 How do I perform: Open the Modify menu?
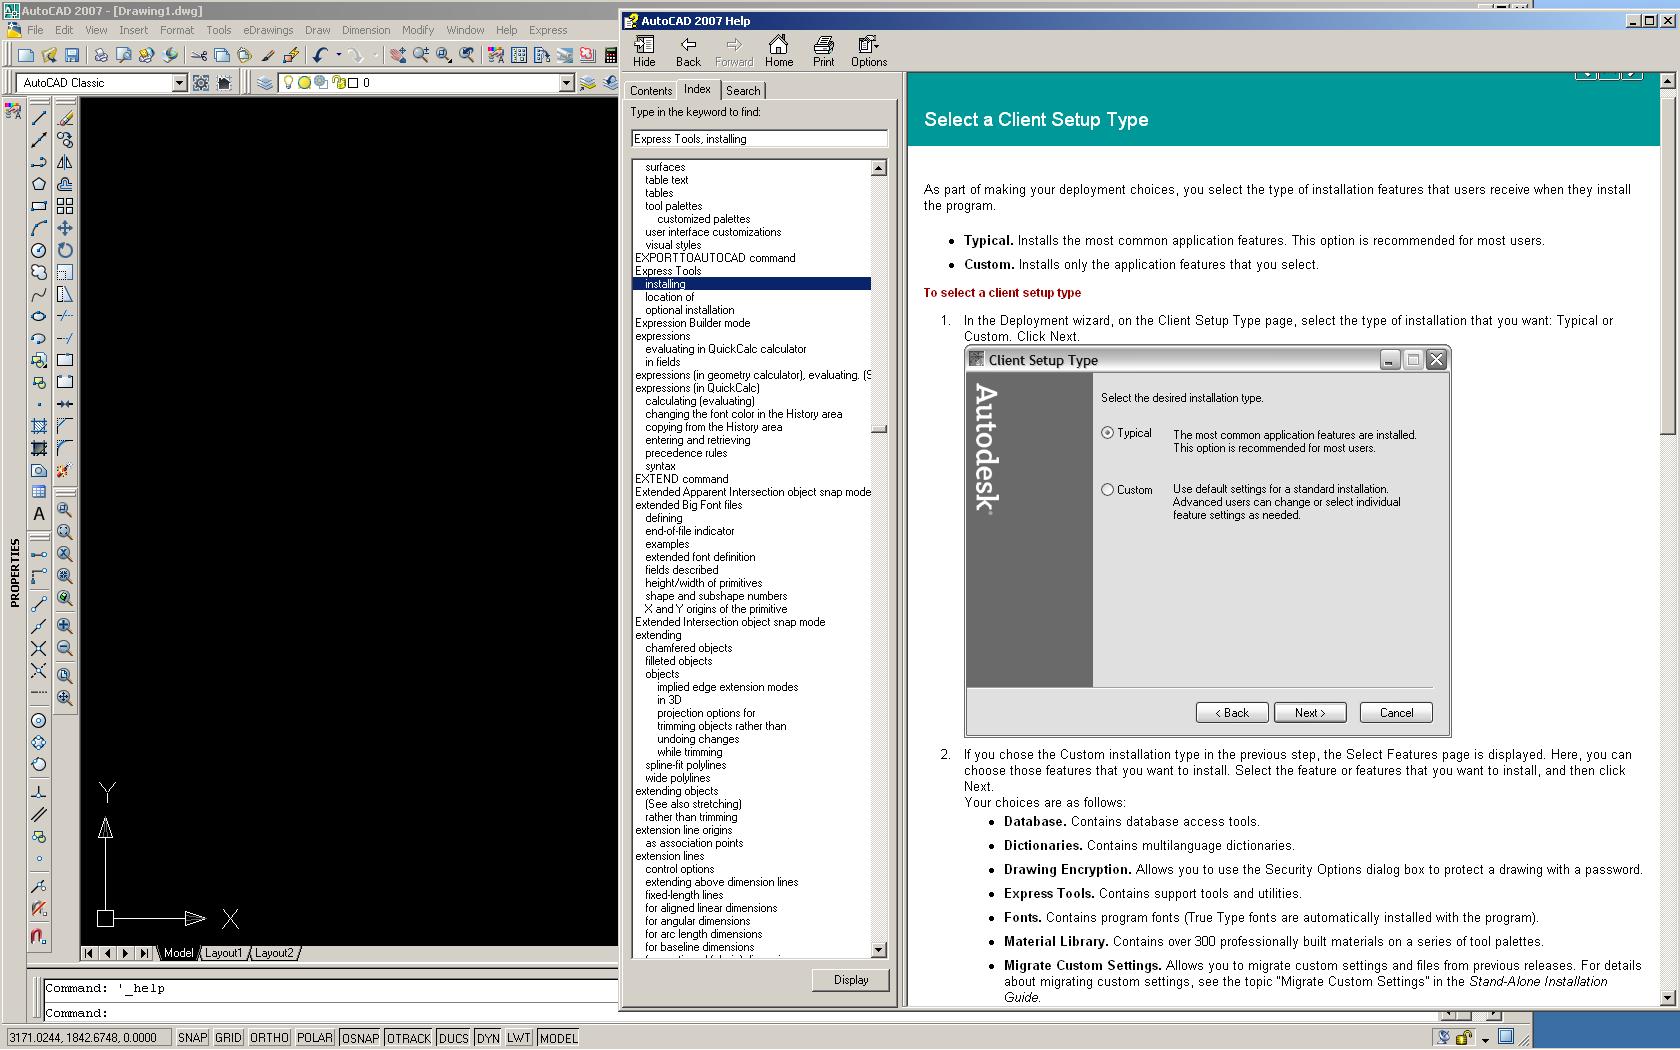click(418, 30)
